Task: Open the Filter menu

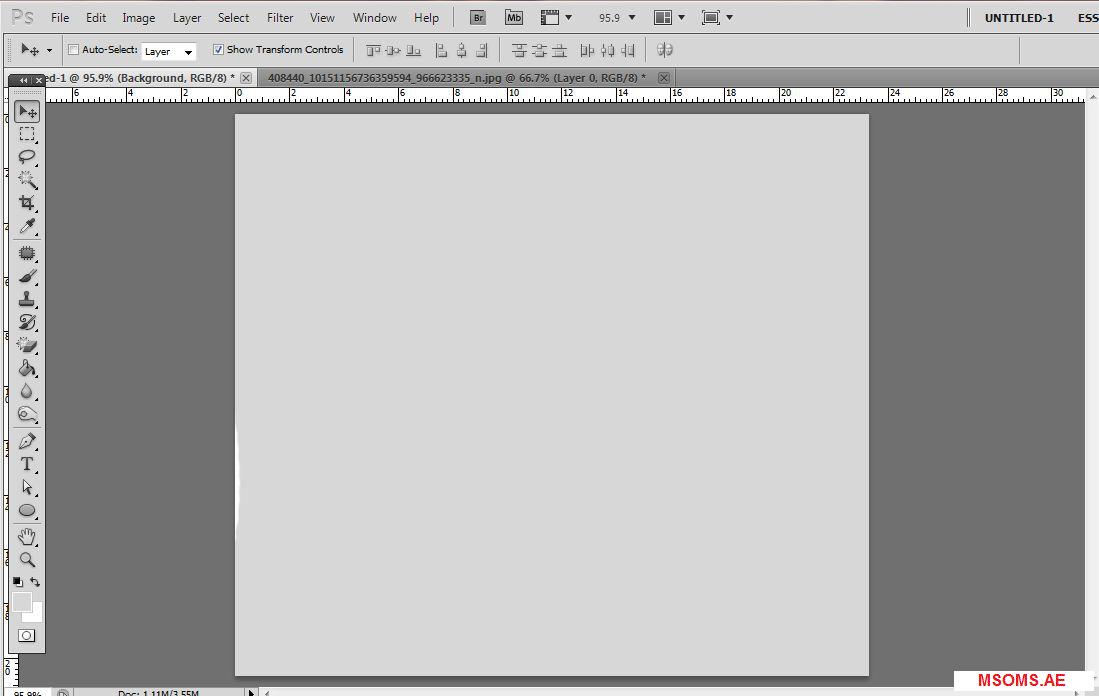Action: tap(280, 18)
